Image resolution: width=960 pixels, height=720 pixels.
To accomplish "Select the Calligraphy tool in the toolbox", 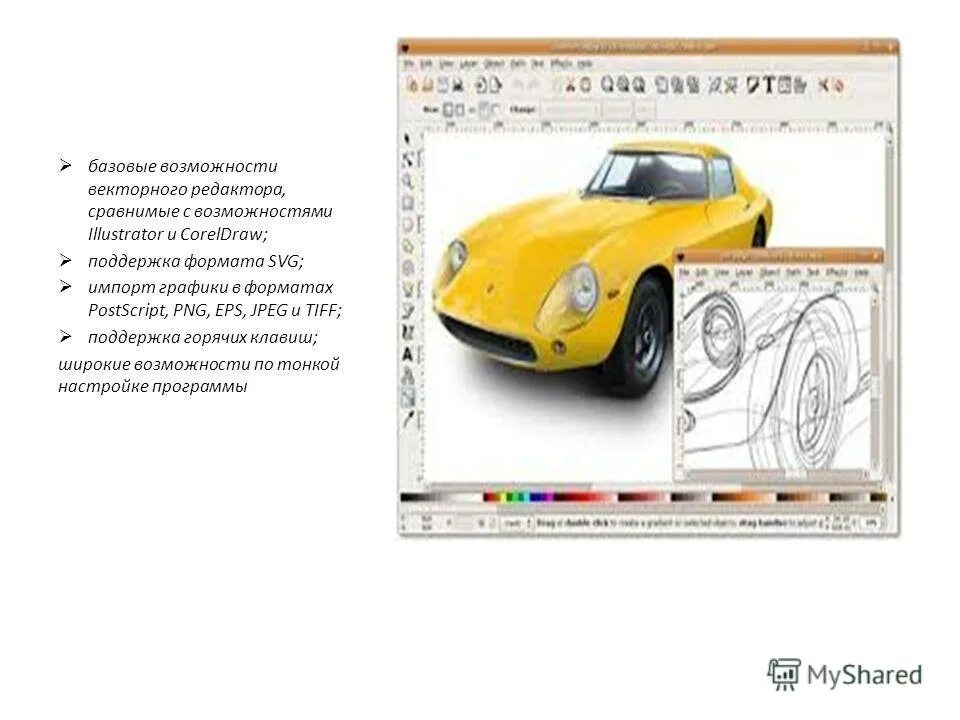I will (x=407, y=334).
